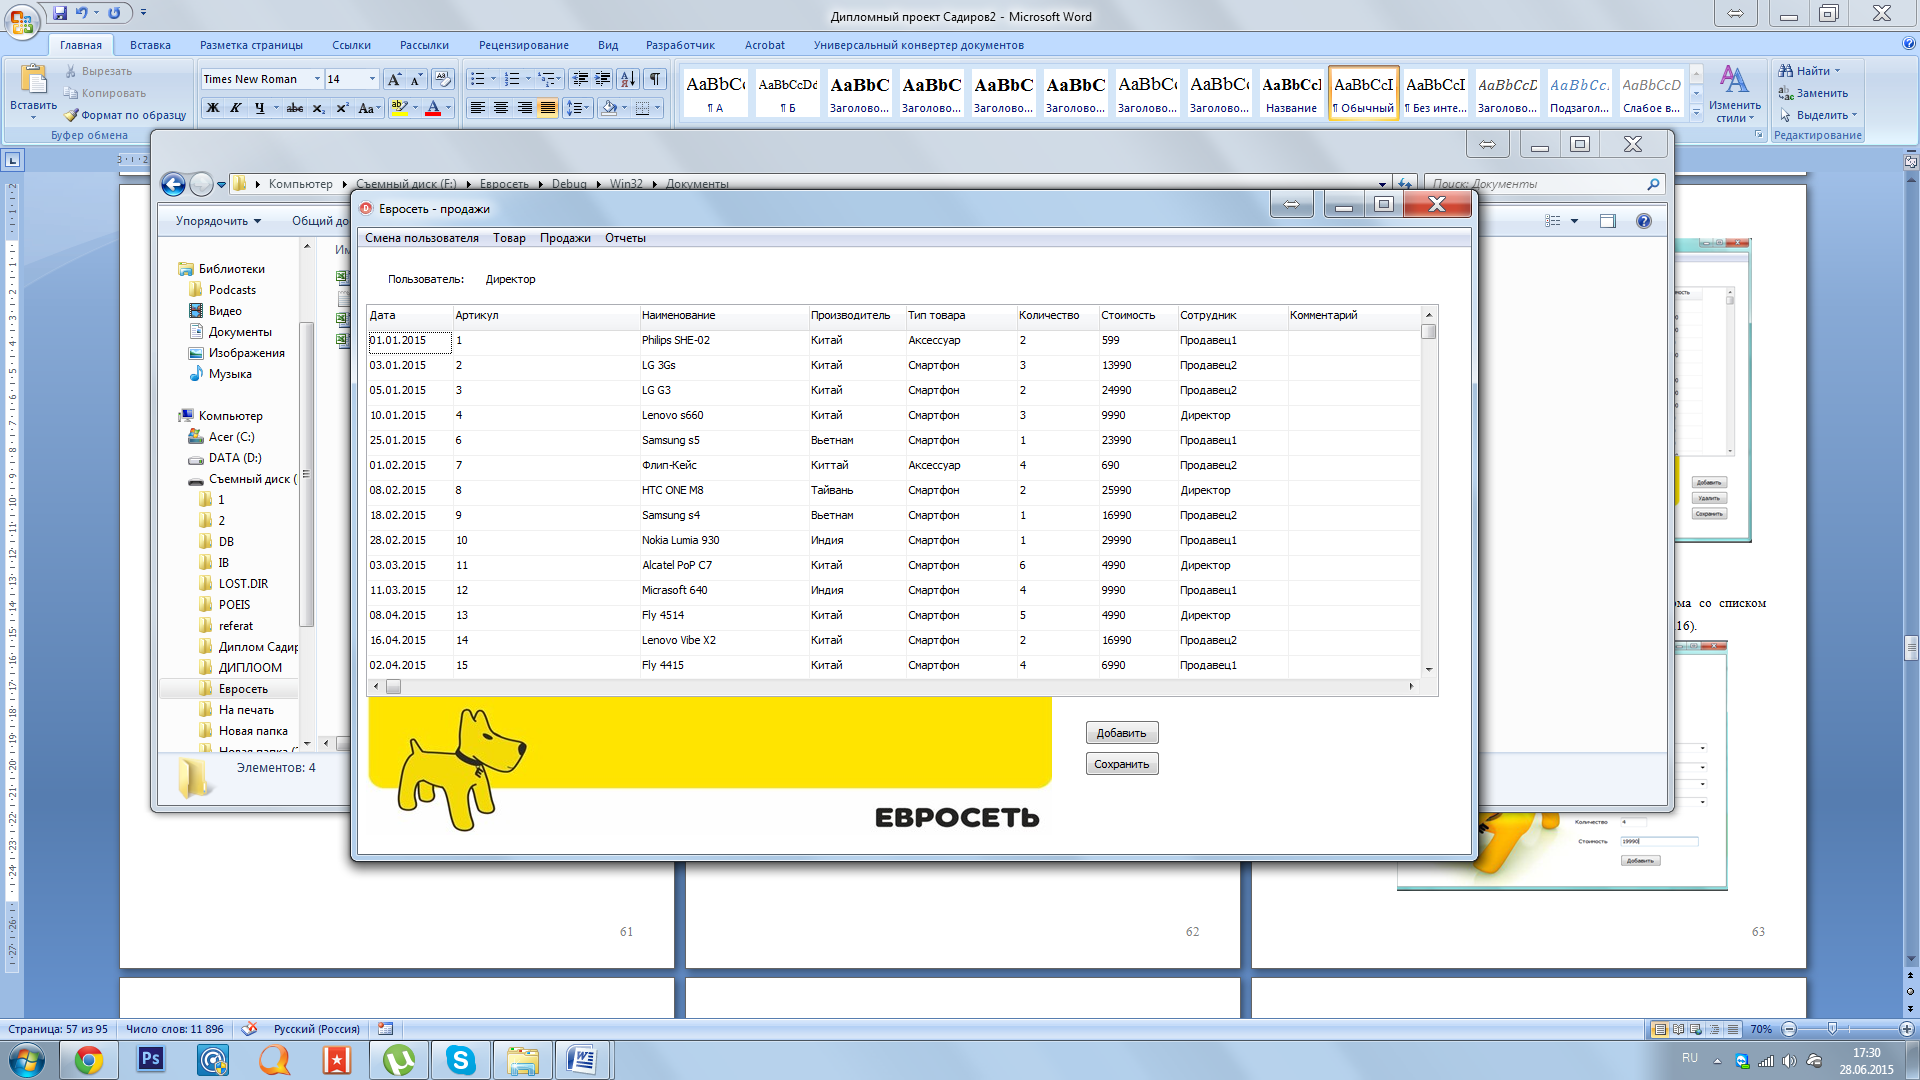Increase font size with Grow Font icon

click(x=394, y=79)
